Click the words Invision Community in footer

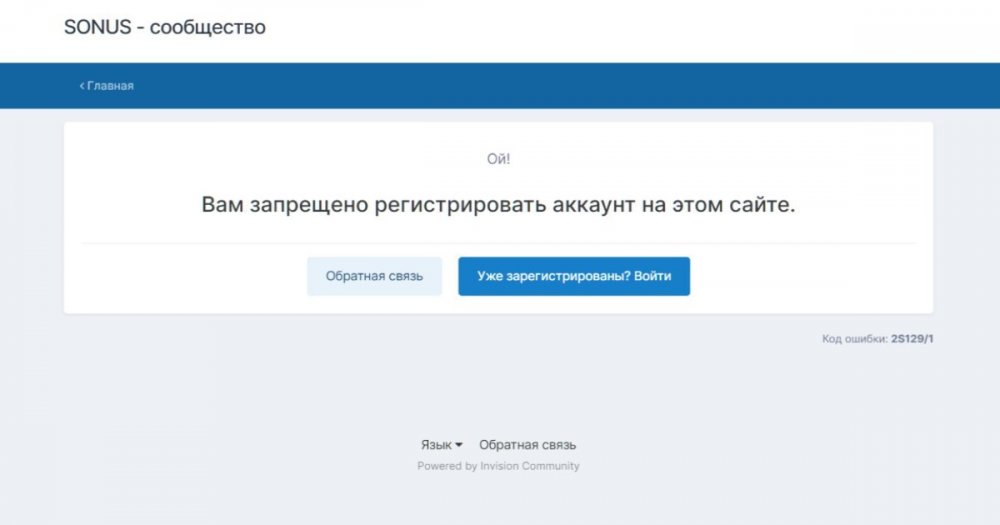coord(529,466)
